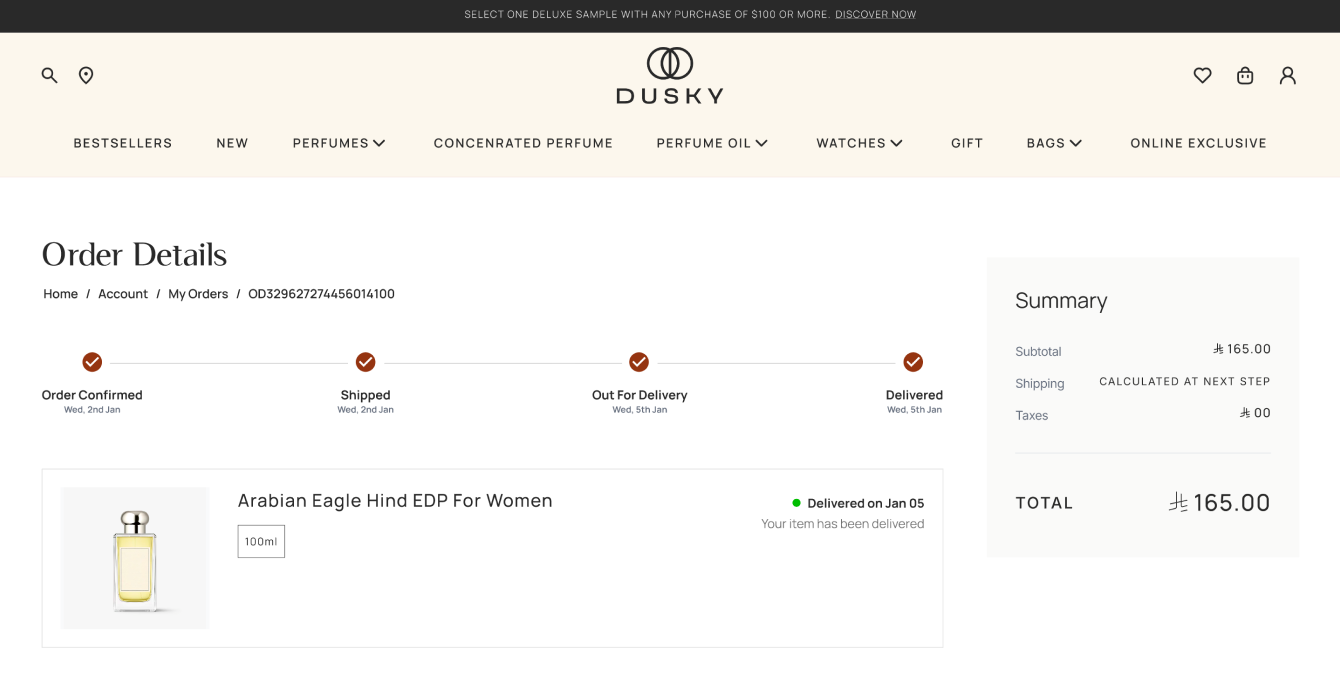Select the Shipped milestone checkmark

pyautogui.click(x=365, y=362)
